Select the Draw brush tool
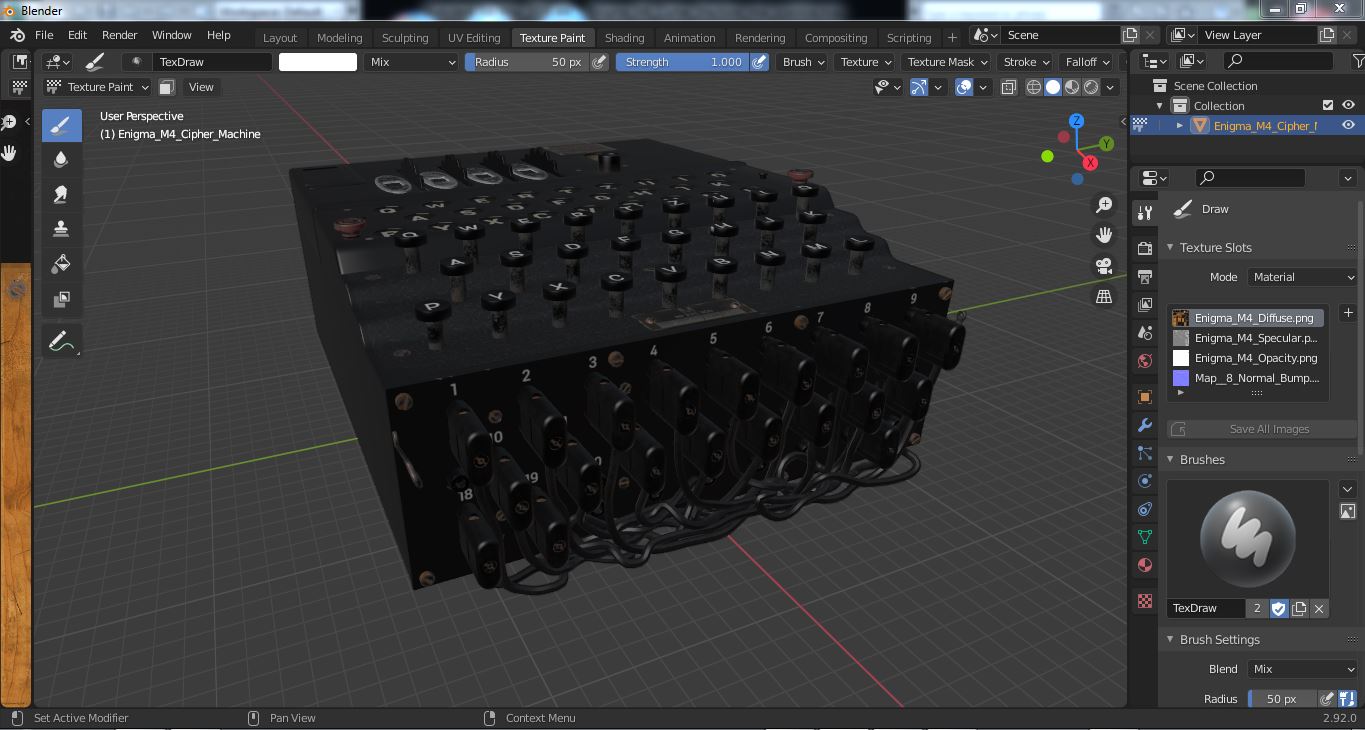 62,125
